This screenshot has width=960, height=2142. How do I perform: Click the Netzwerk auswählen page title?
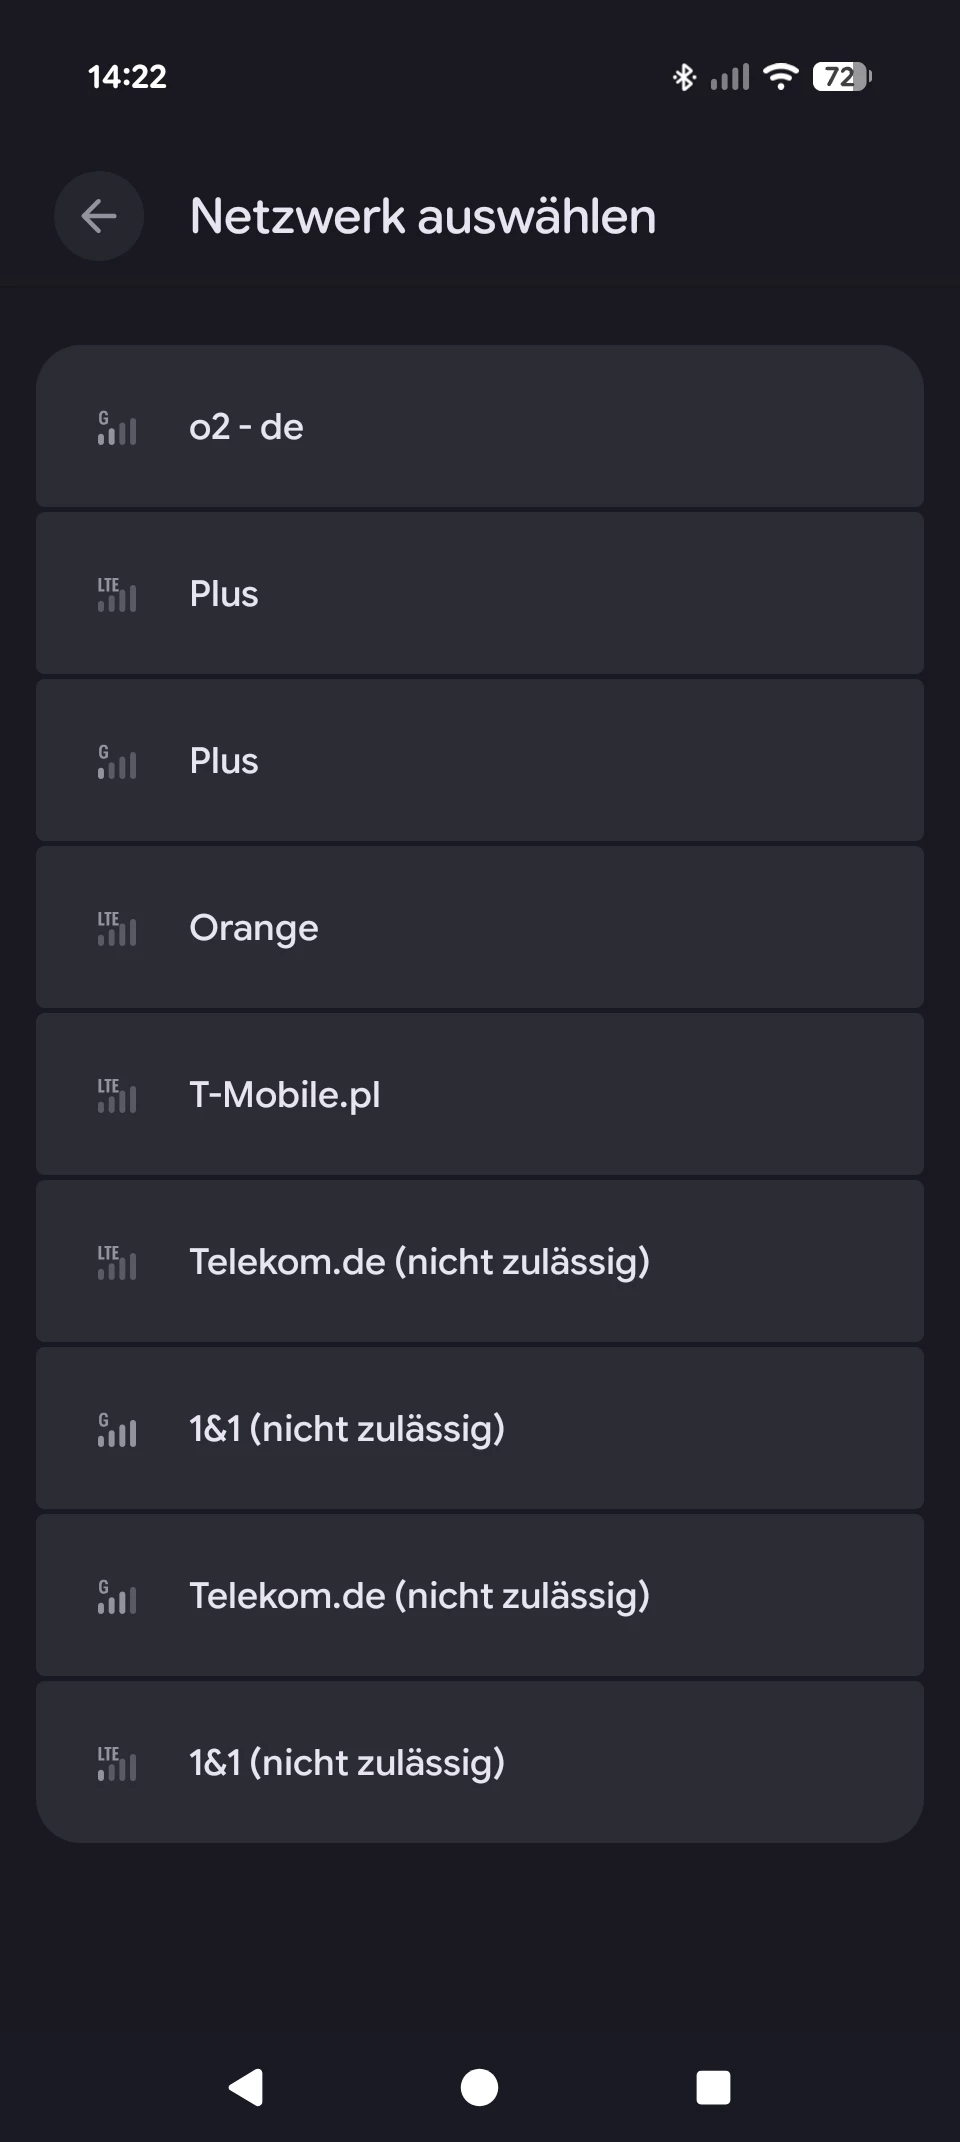pos(423,217)
